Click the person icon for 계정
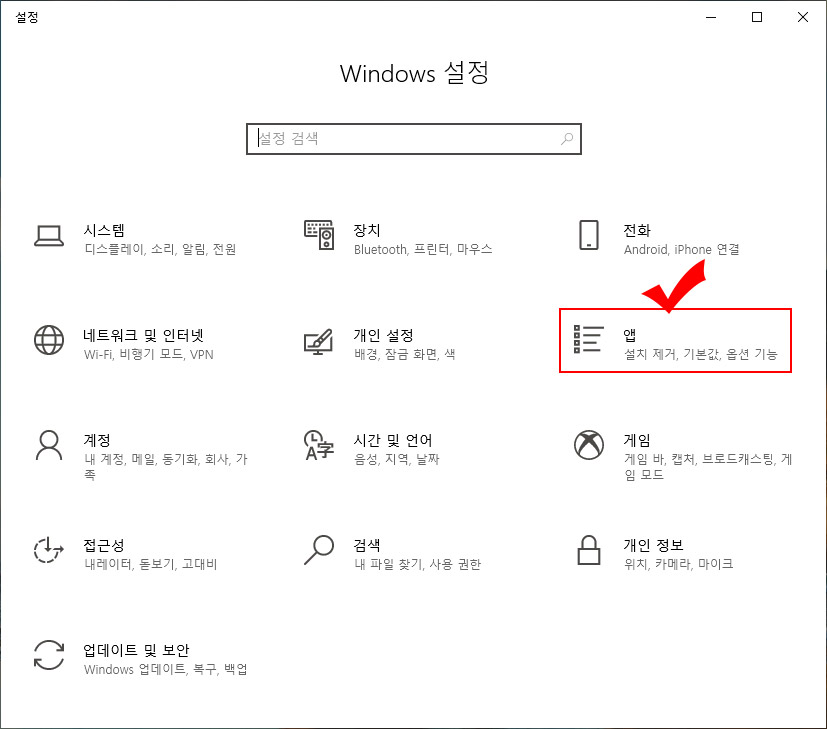Screen dimensions: 827x729 point(49,445)
